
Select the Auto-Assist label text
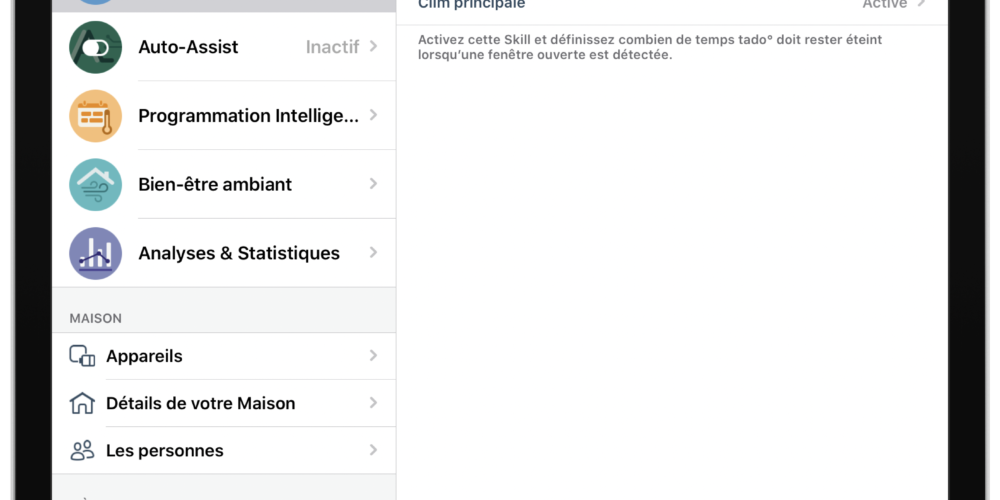(x=188, y=47)
